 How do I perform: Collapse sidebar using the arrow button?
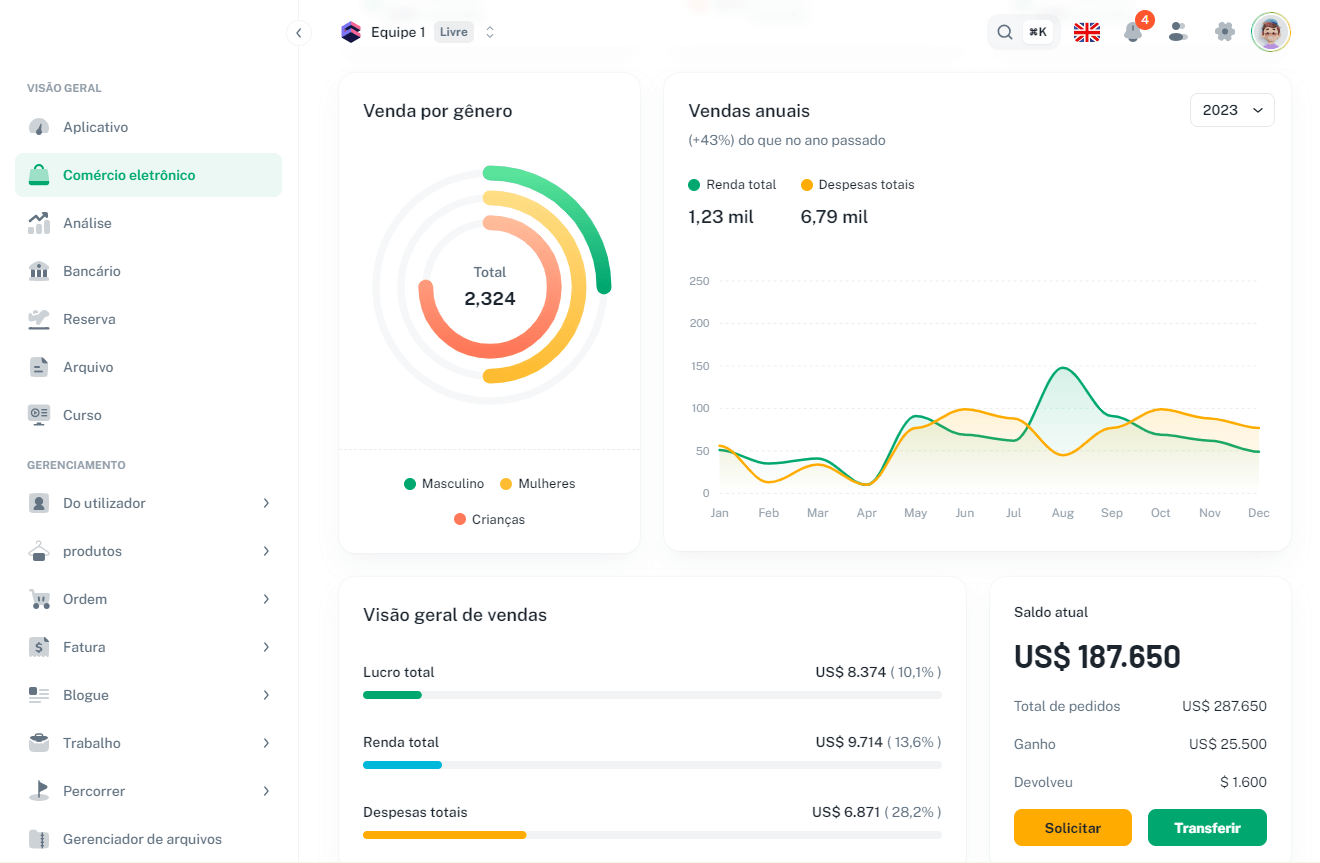(x=298, y=33)
